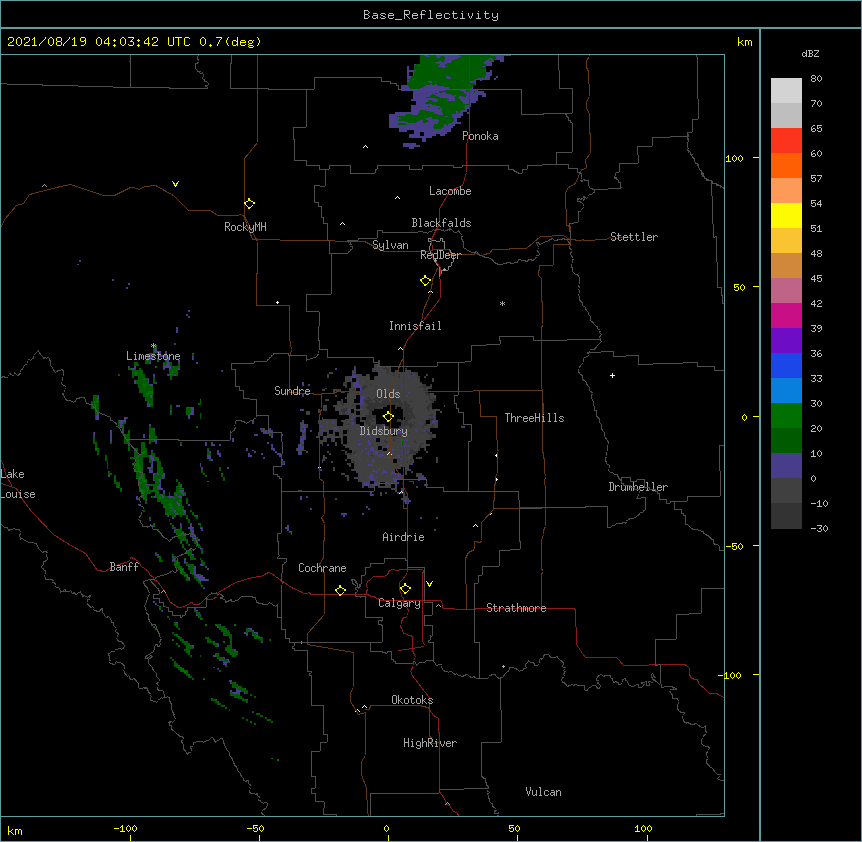Click the Ponoka city label
This screenshot has height=842, width=862.
pos(480,136)
